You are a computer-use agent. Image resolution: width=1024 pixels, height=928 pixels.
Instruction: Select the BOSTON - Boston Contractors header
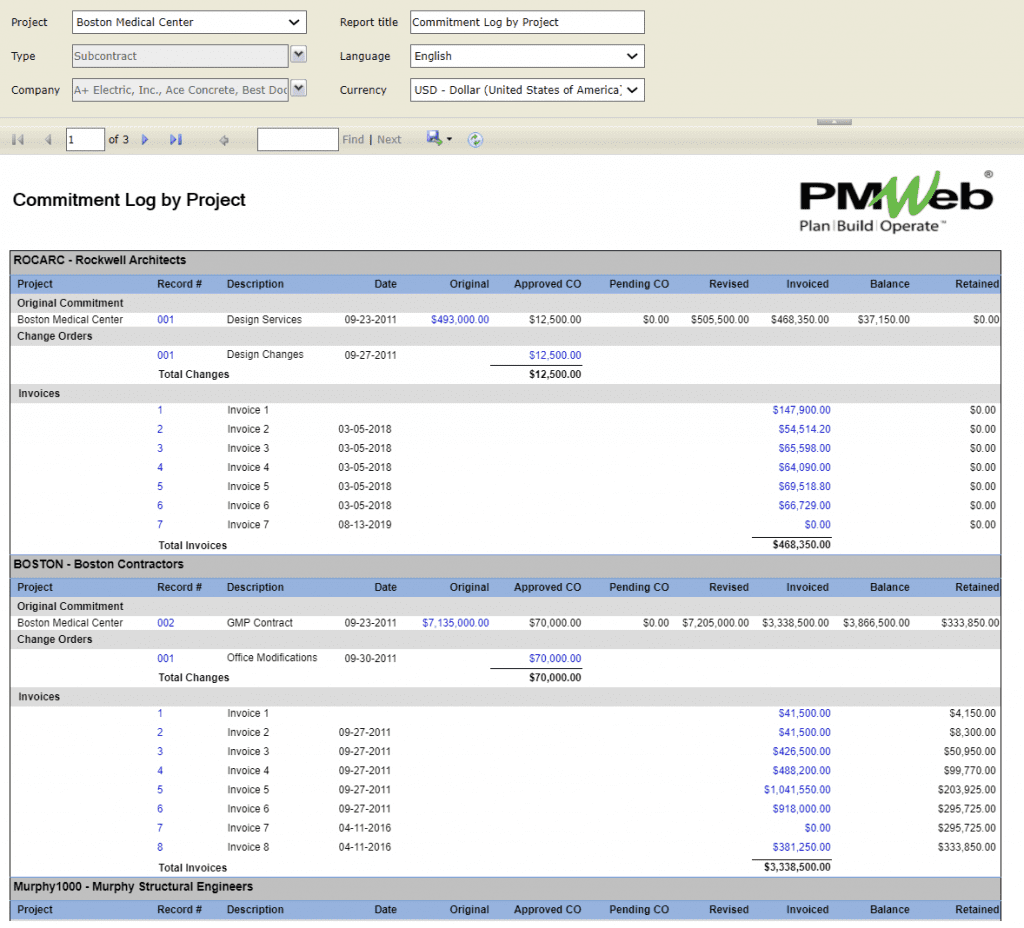click(99, 564)
